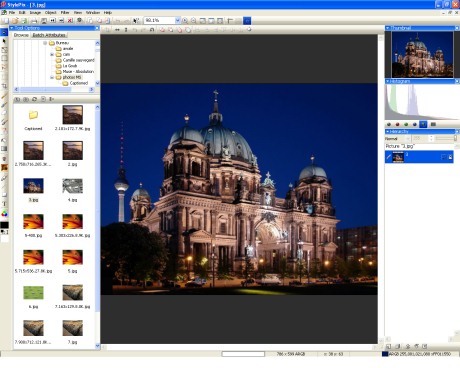This screenshot has width=460, height=368.
Task: Open the Window menu
Action: [x=93, y=12]
